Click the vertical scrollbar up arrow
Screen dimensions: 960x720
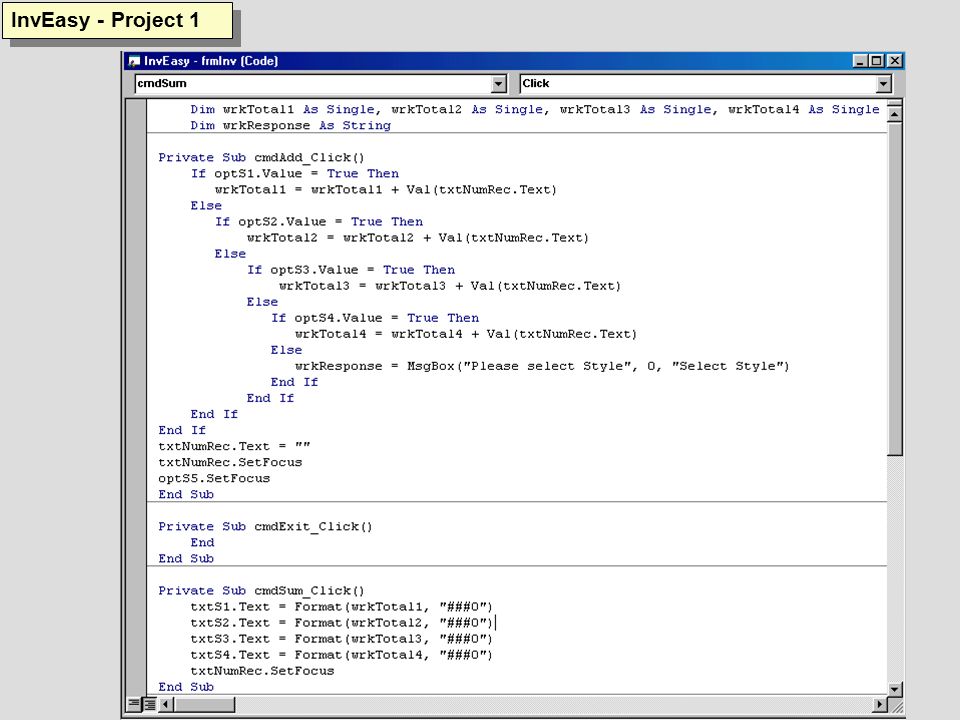[894, 114]
